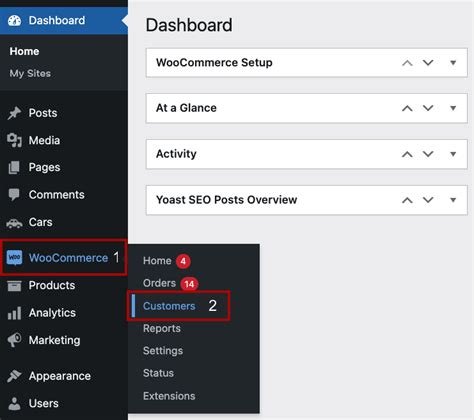Open Settings in the WooCommerce submenu
The height and width of the screenshot is (420, 474).
pyautogui.click(x=163, y=351)
